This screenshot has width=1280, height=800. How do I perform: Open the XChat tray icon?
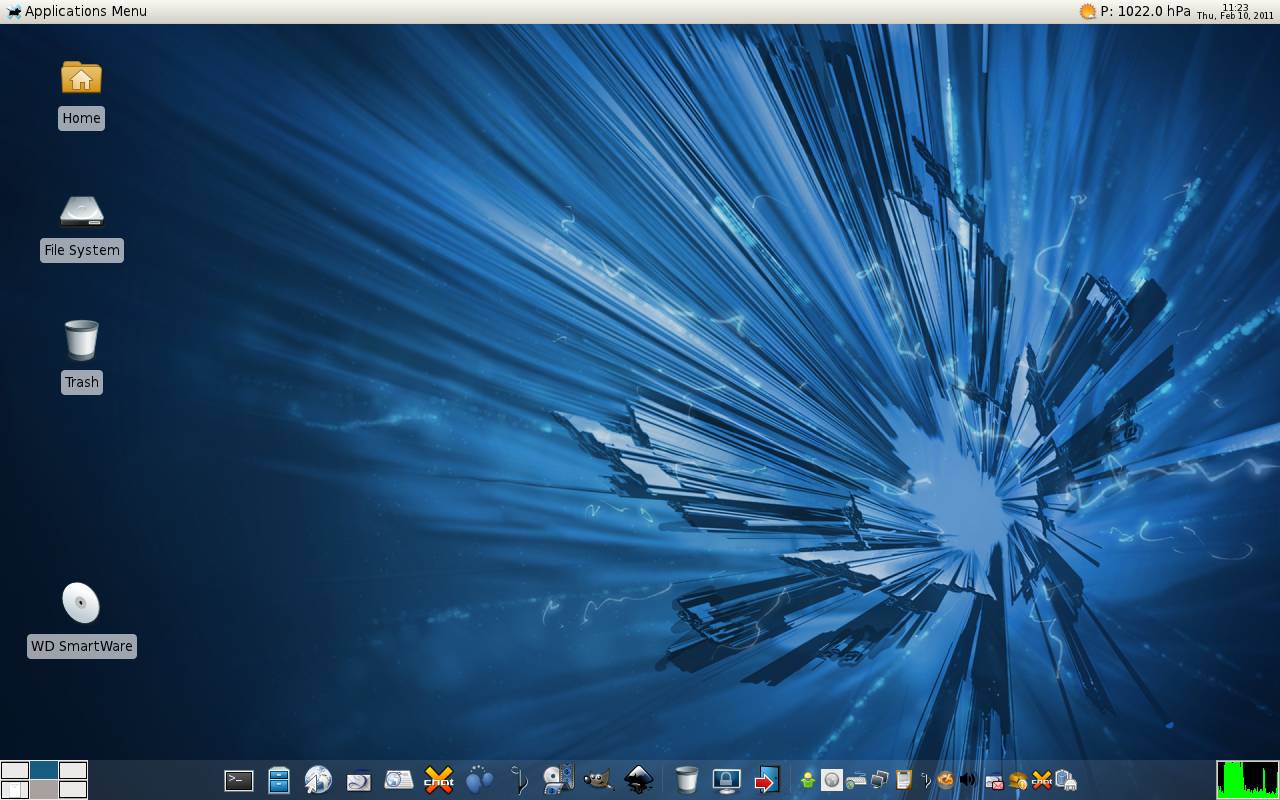[1042, 780]
